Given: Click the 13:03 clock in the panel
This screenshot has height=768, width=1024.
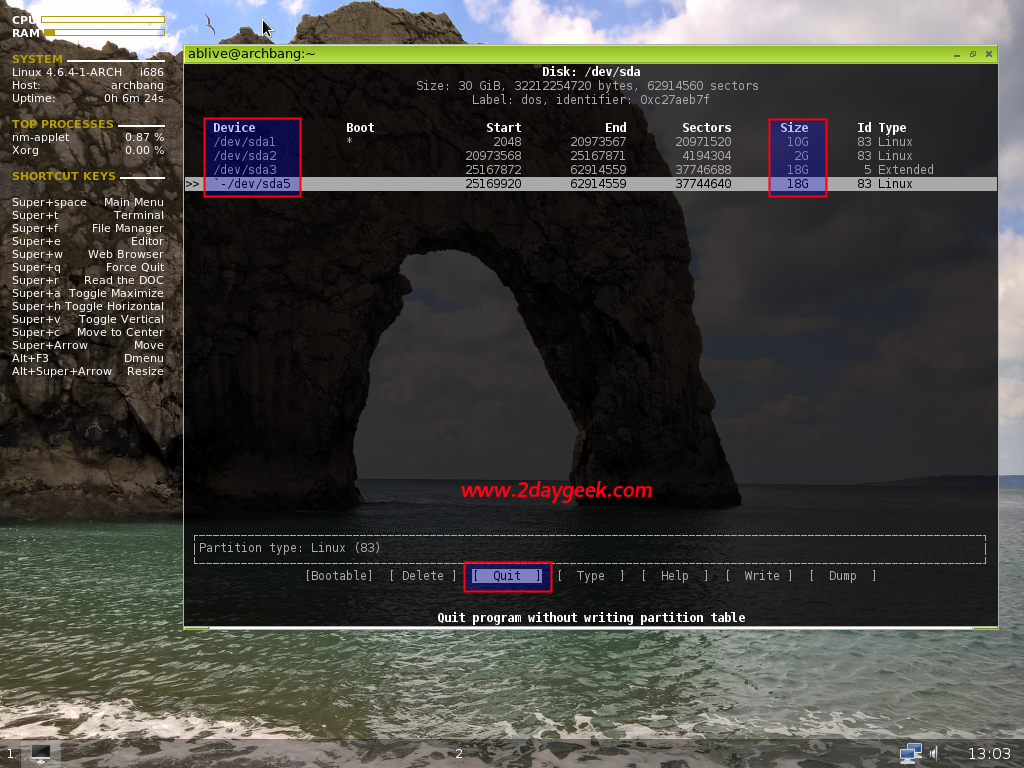Looking at the screenshot, I should (x=989, y=754).
